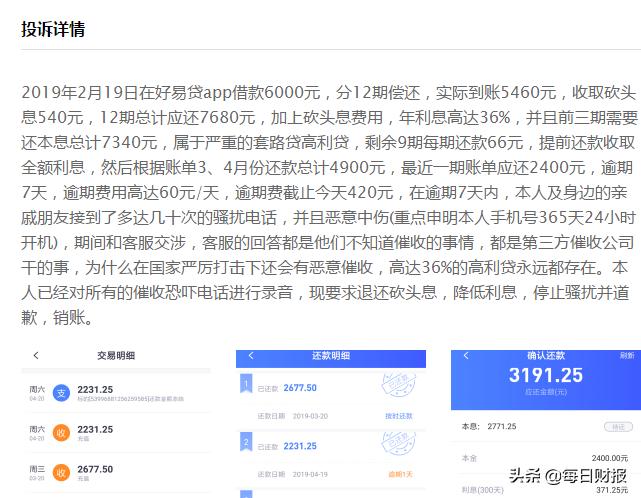The width and height of the screenshot is (641, 498).
Task: Tap 刷新 on 确认还款 screen
Action: (x=627, y=355)
